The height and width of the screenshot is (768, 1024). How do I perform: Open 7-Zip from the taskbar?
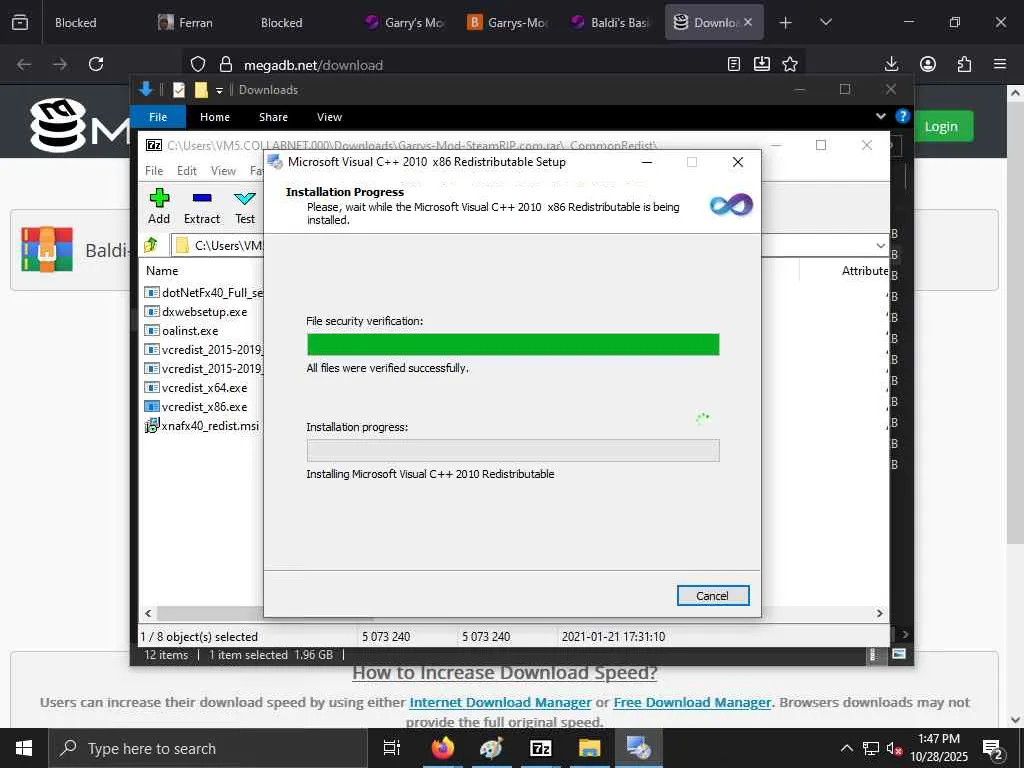(x=541, y=748)
